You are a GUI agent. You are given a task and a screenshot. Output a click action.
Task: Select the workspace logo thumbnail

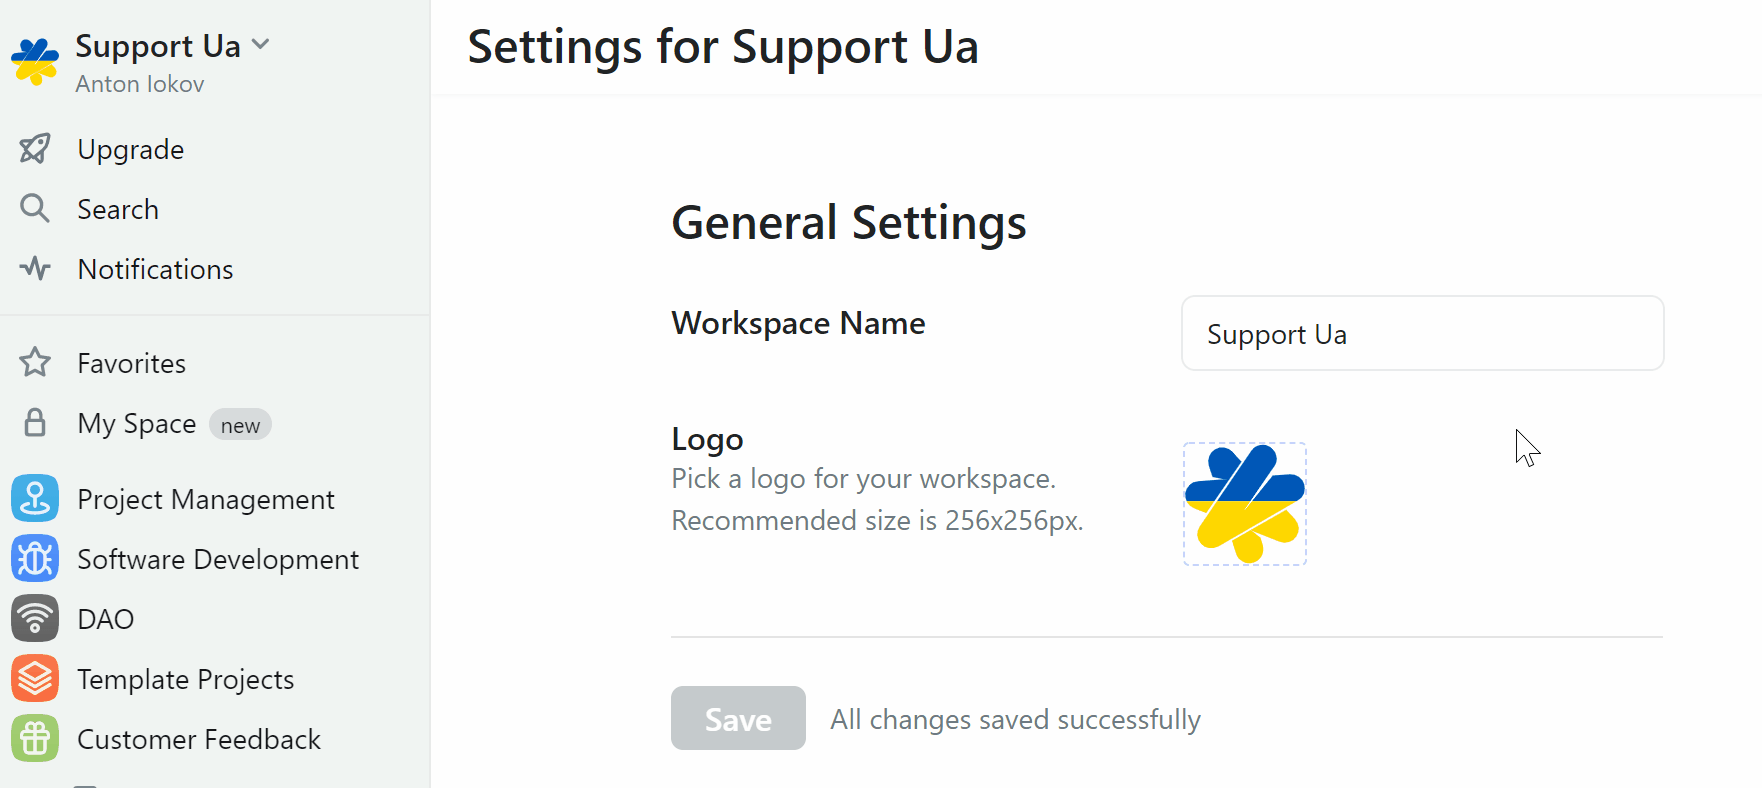[x=1244, y=503]
